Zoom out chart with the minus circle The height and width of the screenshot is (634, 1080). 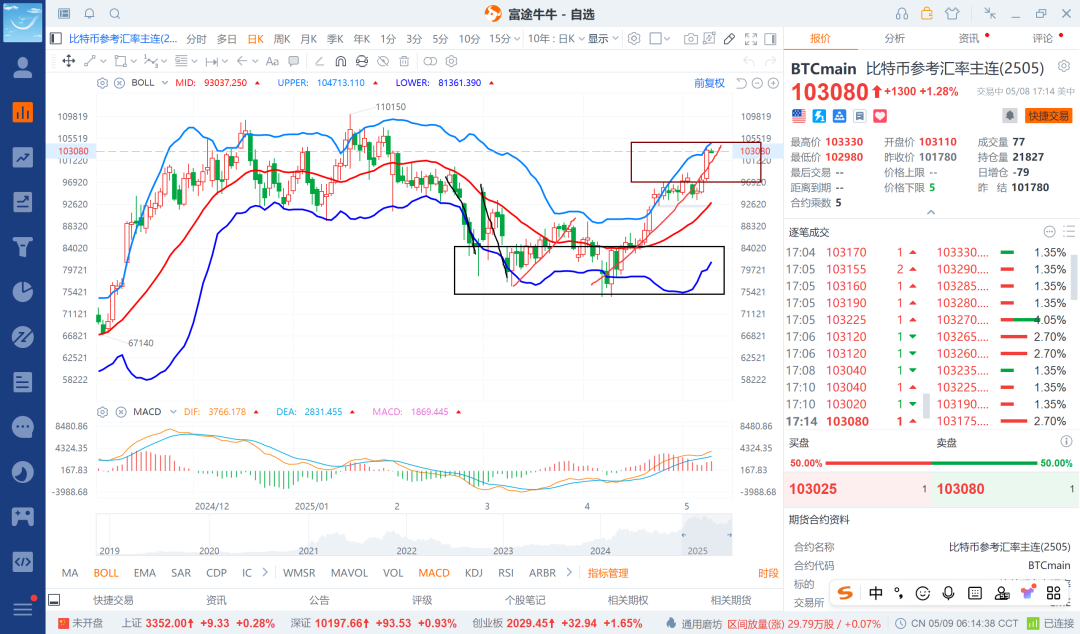coord(757,83)
